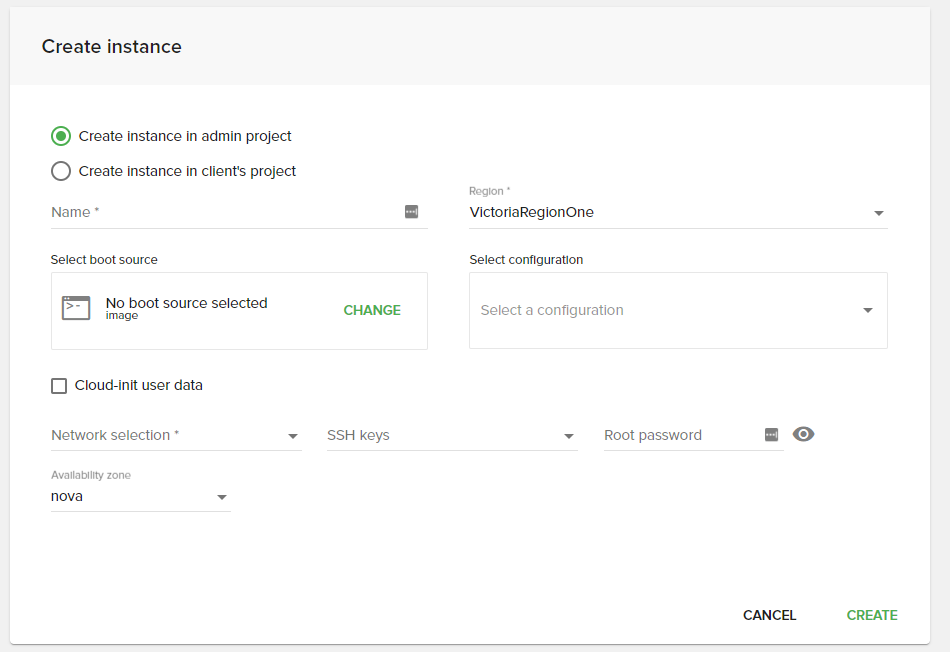Click the No boot source selected text
This screenshot has width=950, height=652.
tap(186, 303)
